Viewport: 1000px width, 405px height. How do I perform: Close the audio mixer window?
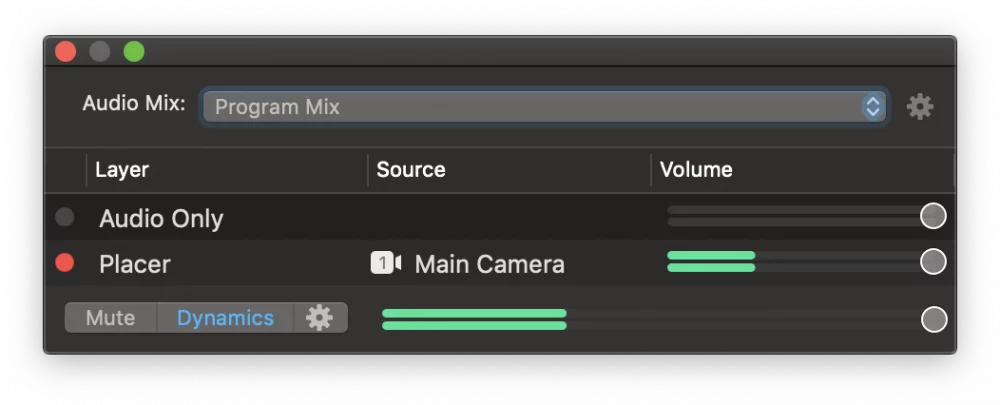point(66,52)
